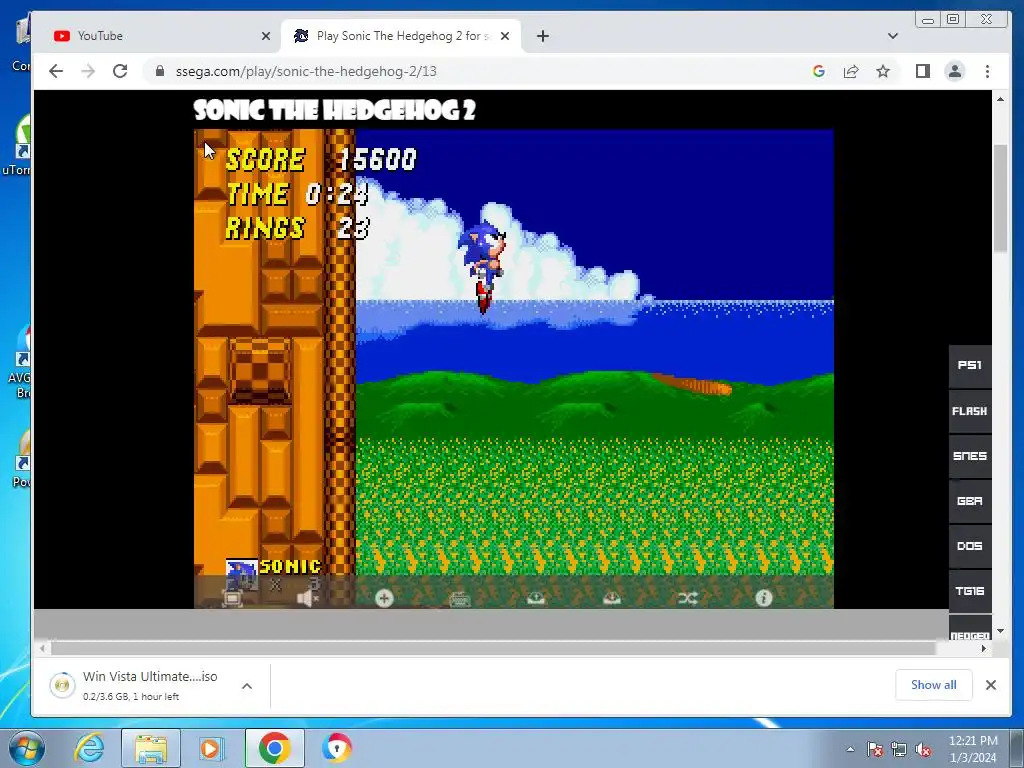Image resolution: width=1024 pixels, height=768 pixels.
Task: Click the page scroll down arrow
Action: [1000, 631]
